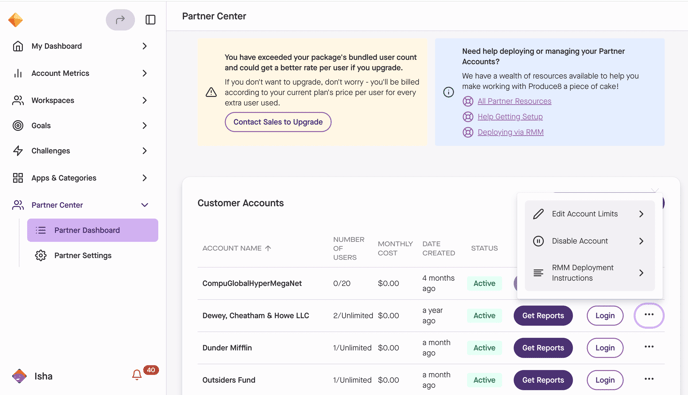The image size is (688, 395).
Task: Click the Date Created column header
Action: point(439,248)
